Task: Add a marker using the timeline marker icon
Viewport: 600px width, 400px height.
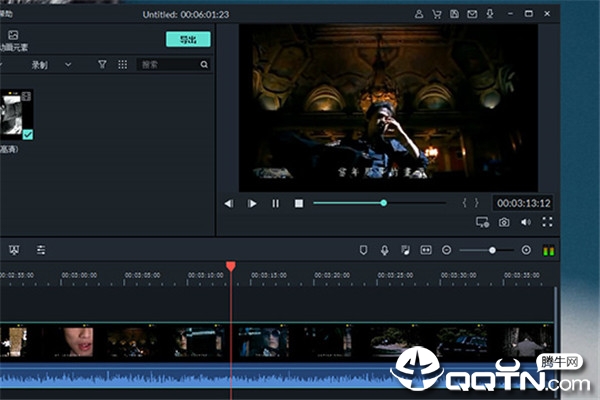Action: pyautogui.click(x=363, y=249)
